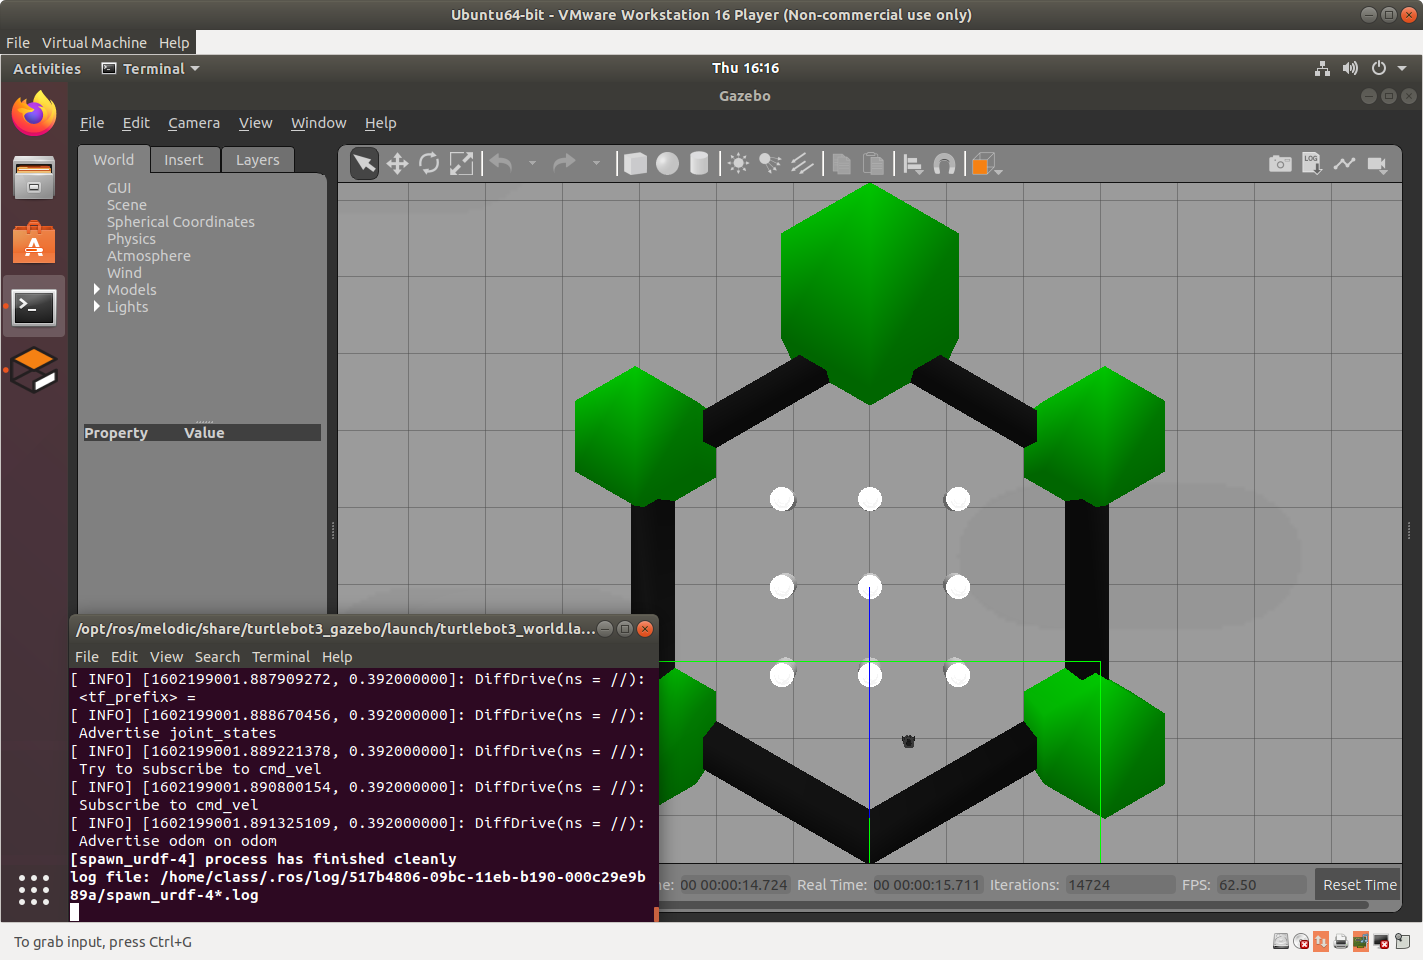This screenshot has width=1423, height=960.
Task: Click Activities in the top bar
Action: [47, 69]
